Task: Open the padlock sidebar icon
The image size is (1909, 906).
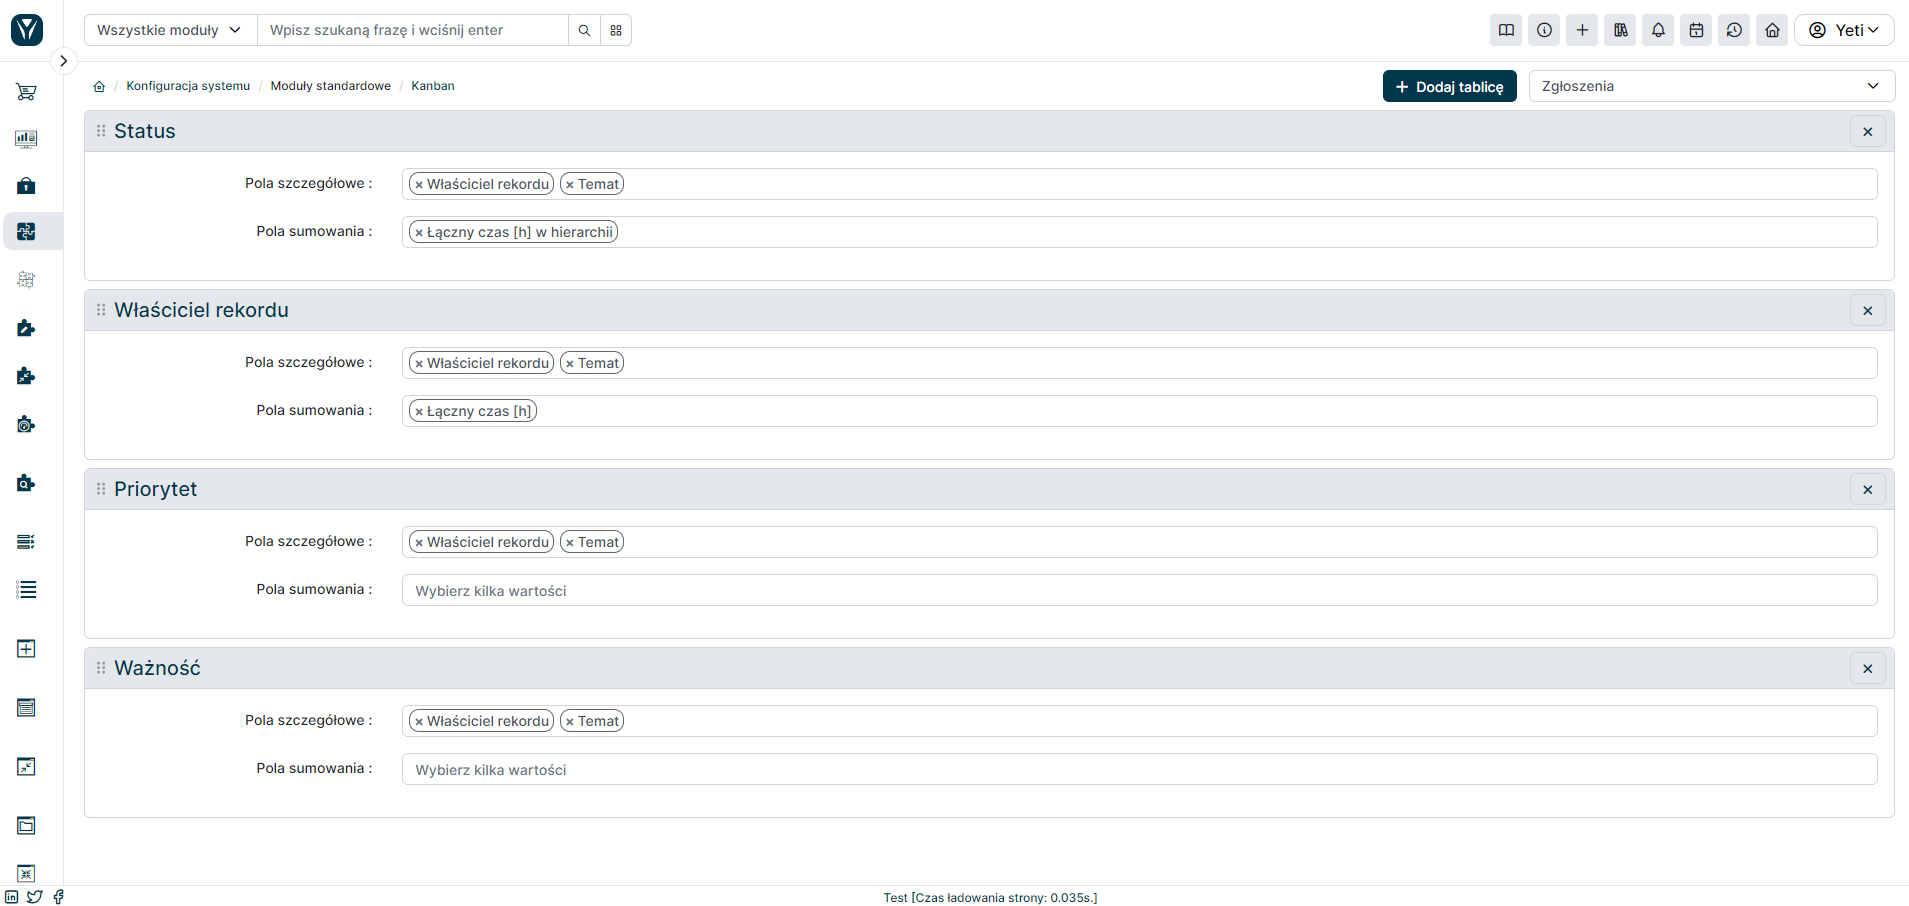Action: click(26, 186)
